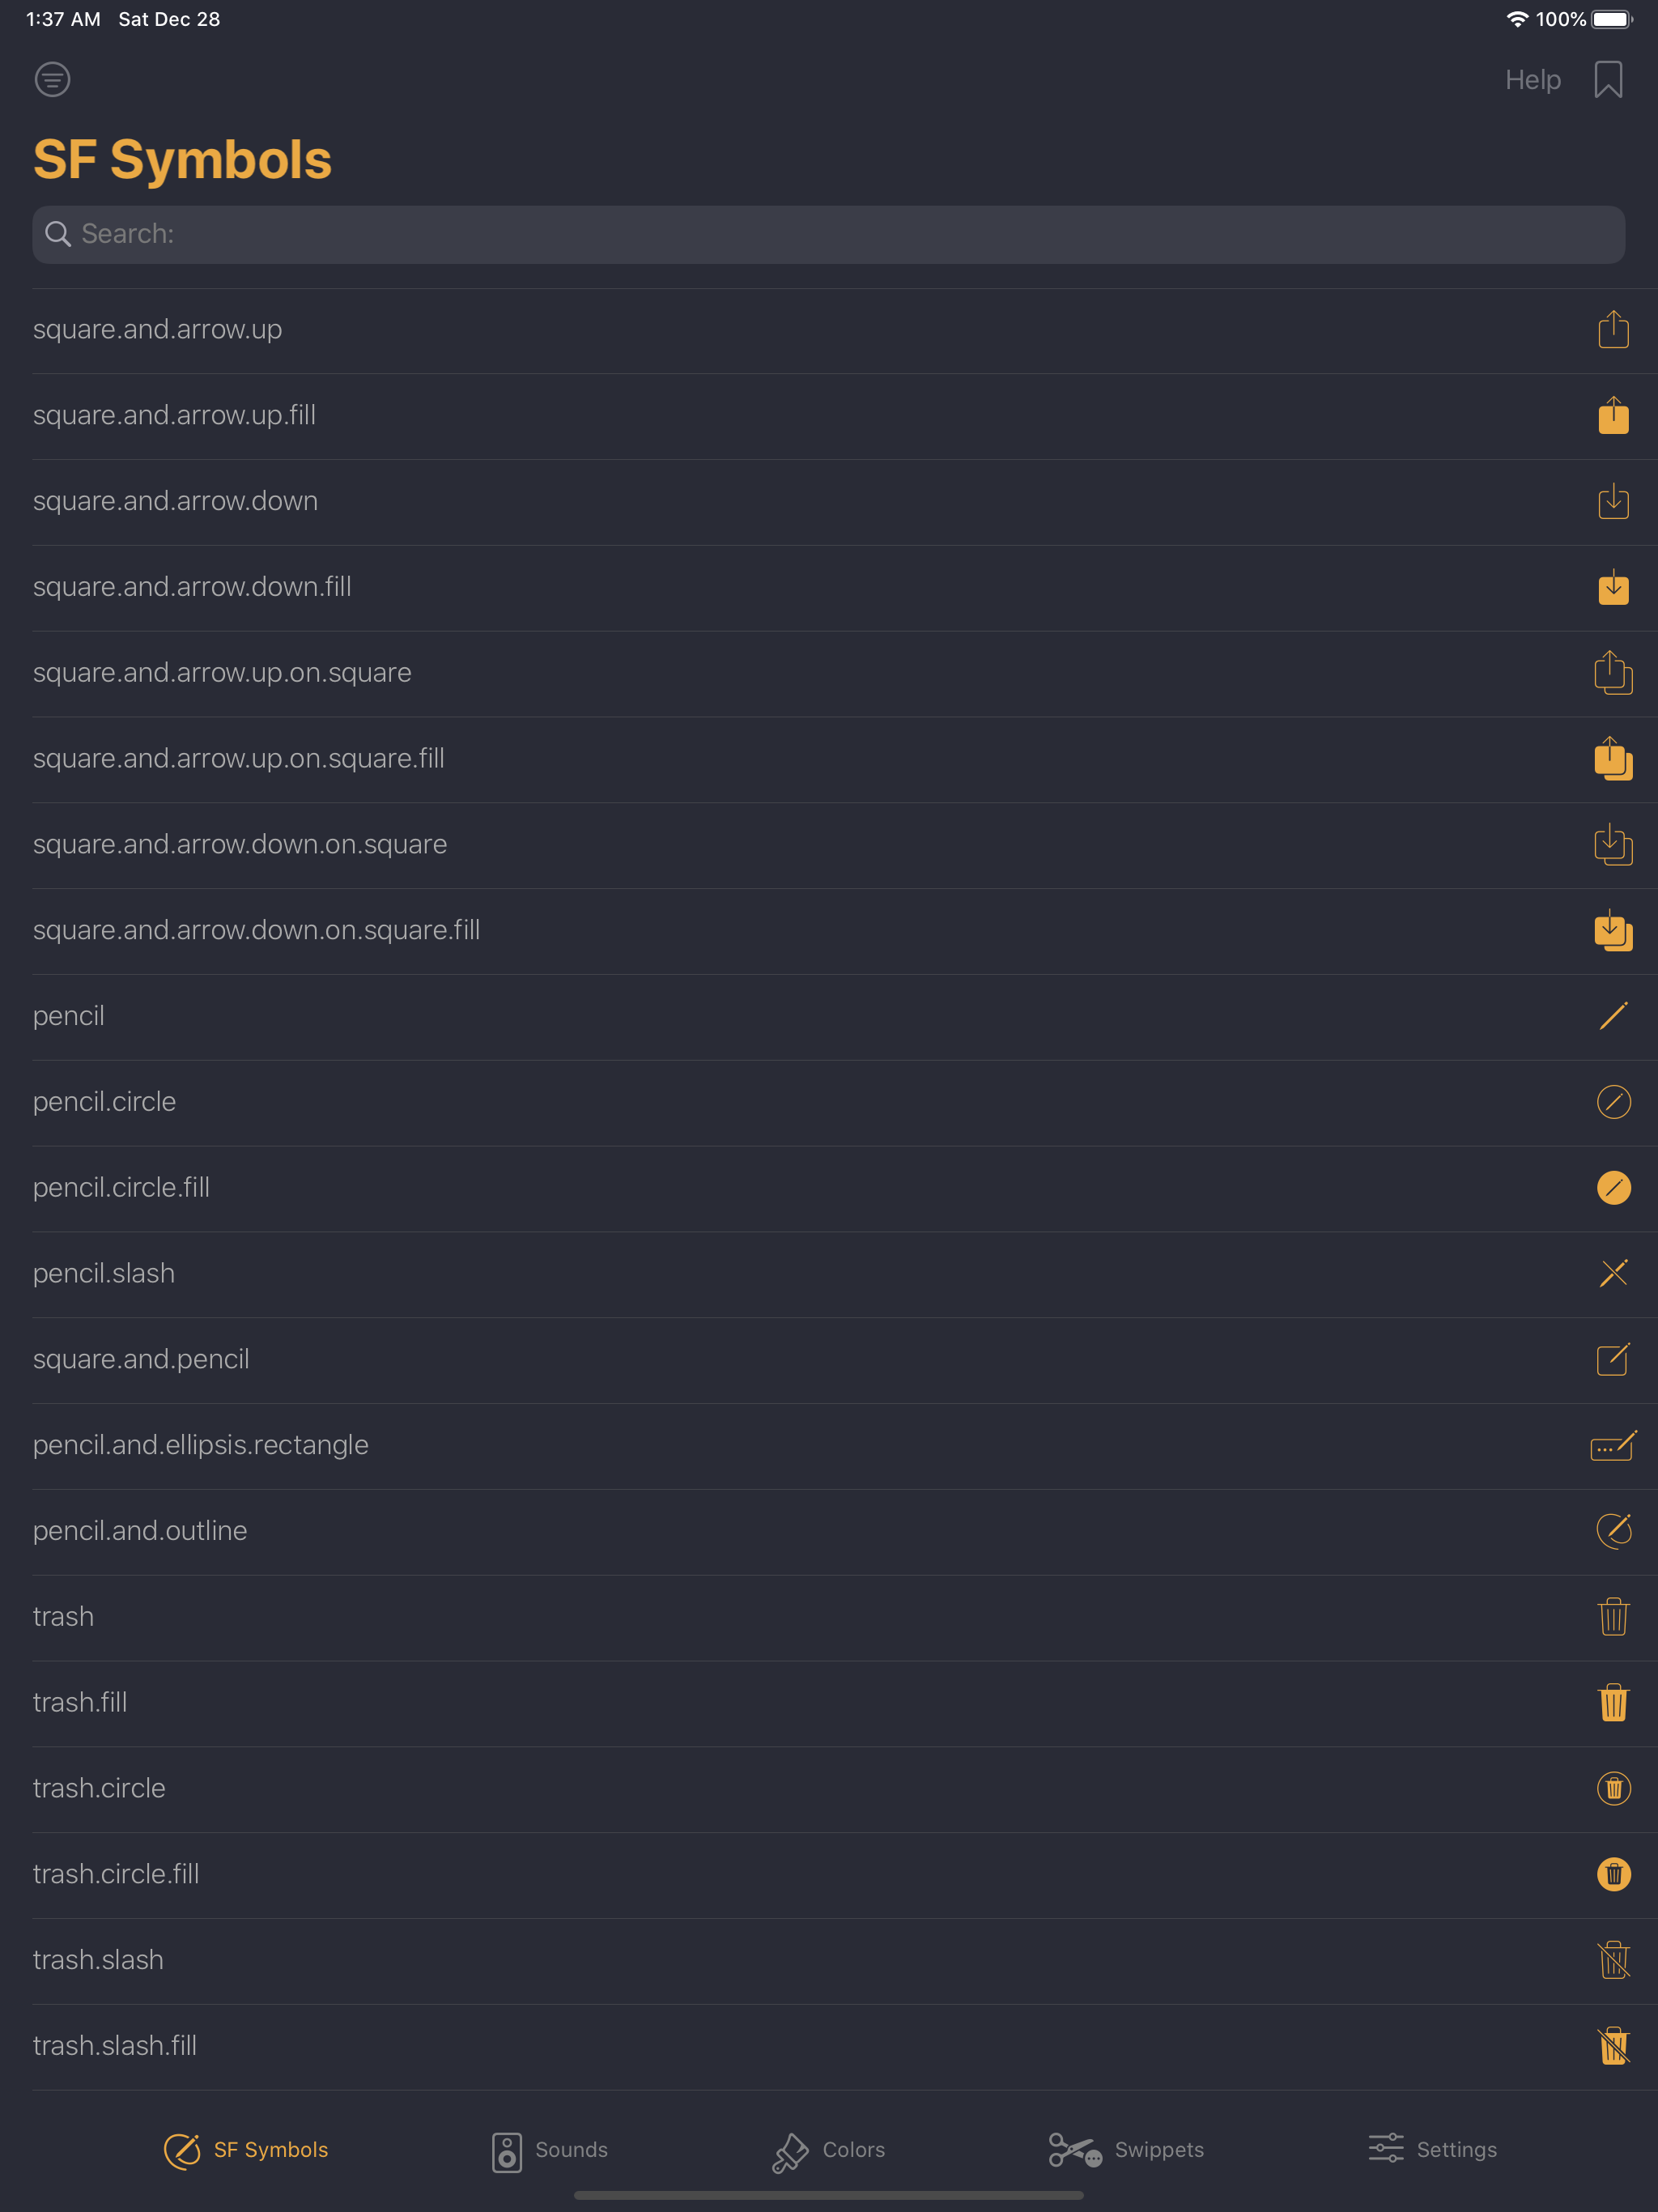Open the Help page
This screenshot has width=1658, height=2212.
click(x=1533, y=79)
